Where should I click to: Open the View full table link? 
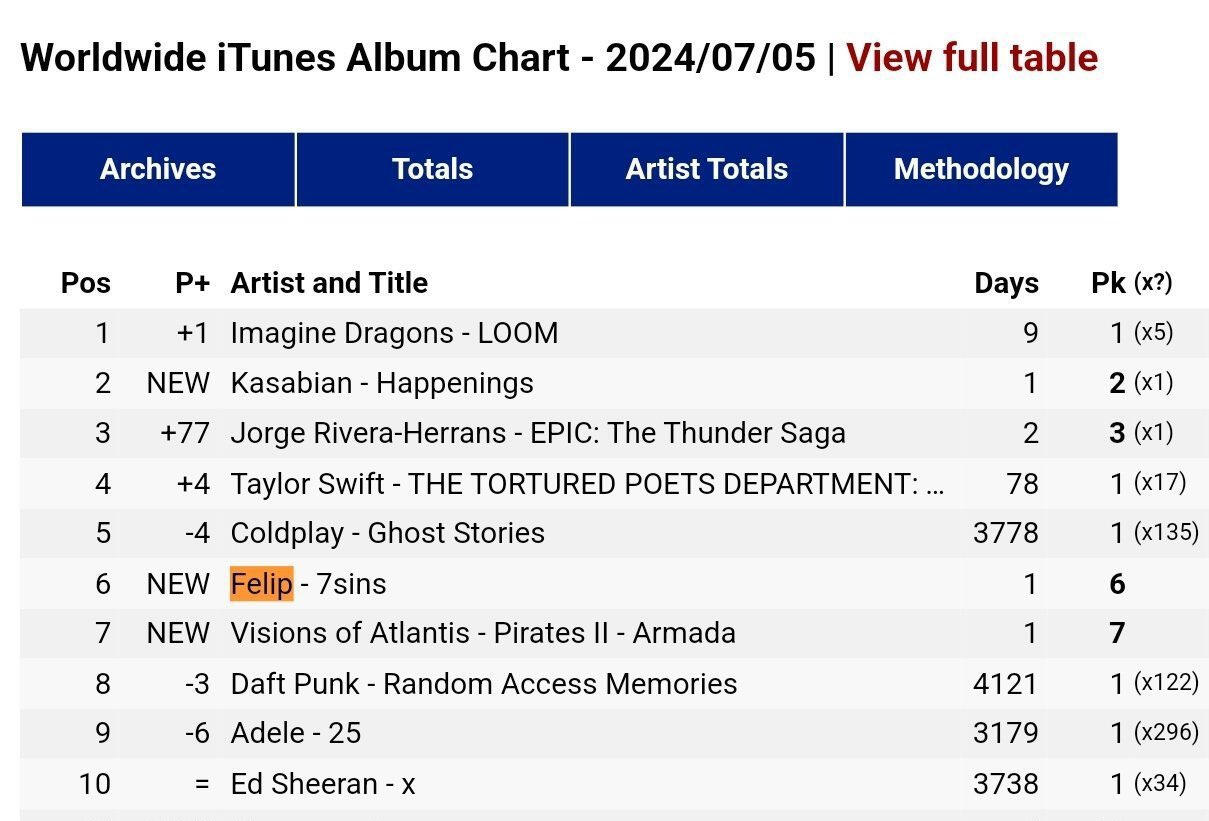(x=971, y=58)
